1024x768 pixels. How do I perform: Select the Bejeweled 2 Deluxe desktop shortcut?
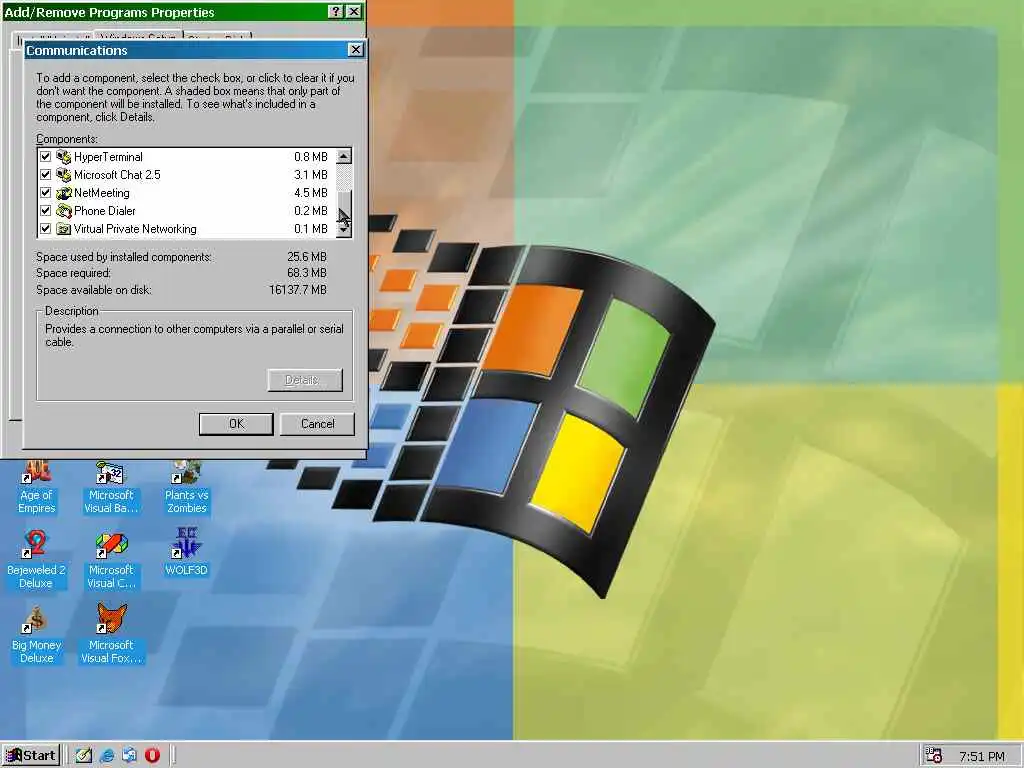(37, 560)
